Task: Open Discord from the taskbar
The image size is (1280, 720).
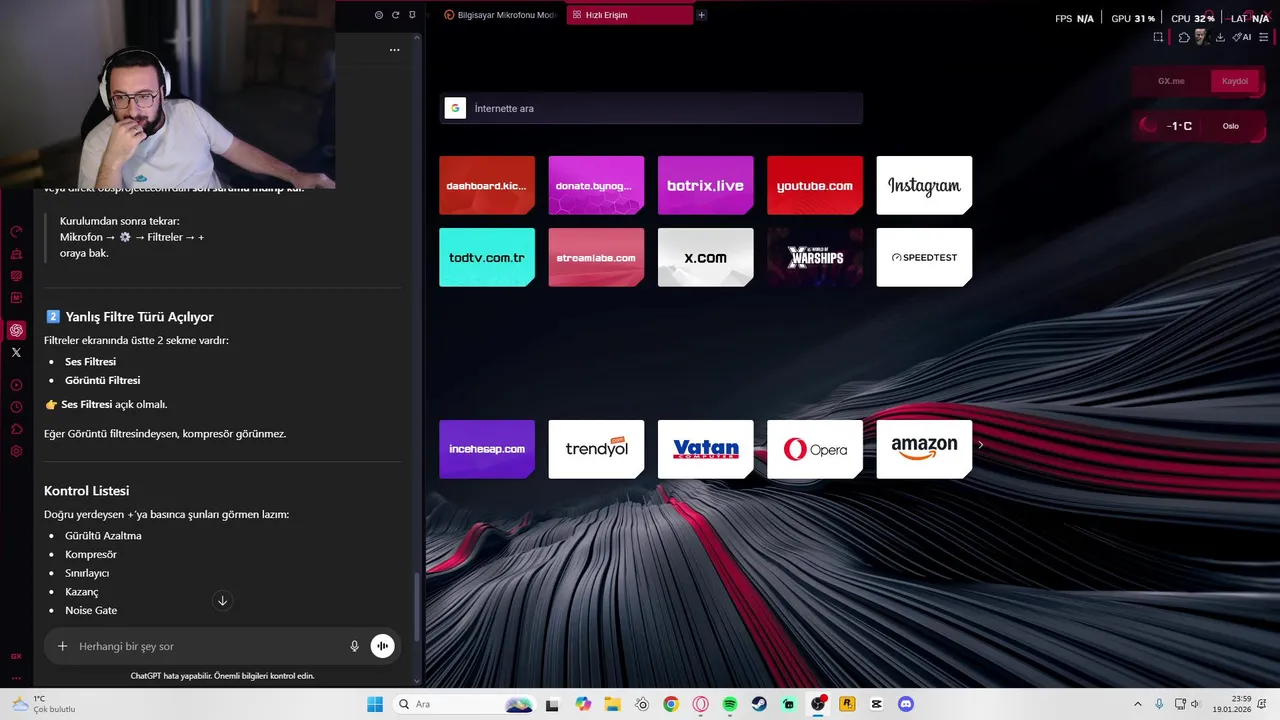Action: point(906,704)
